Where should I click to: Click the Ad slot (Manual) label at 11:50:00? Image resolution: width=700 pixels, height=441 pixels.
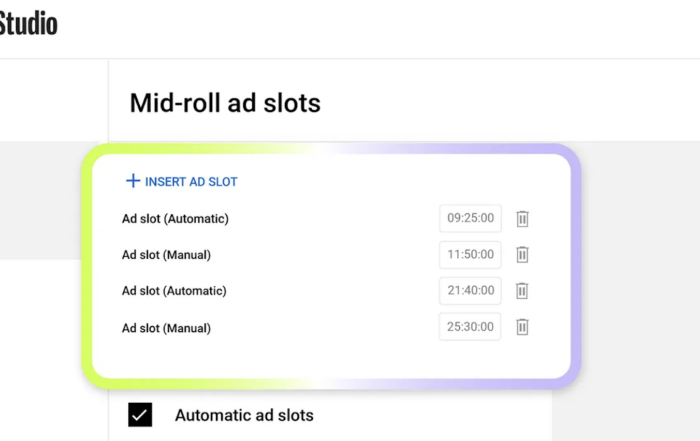tap(166, 255)
